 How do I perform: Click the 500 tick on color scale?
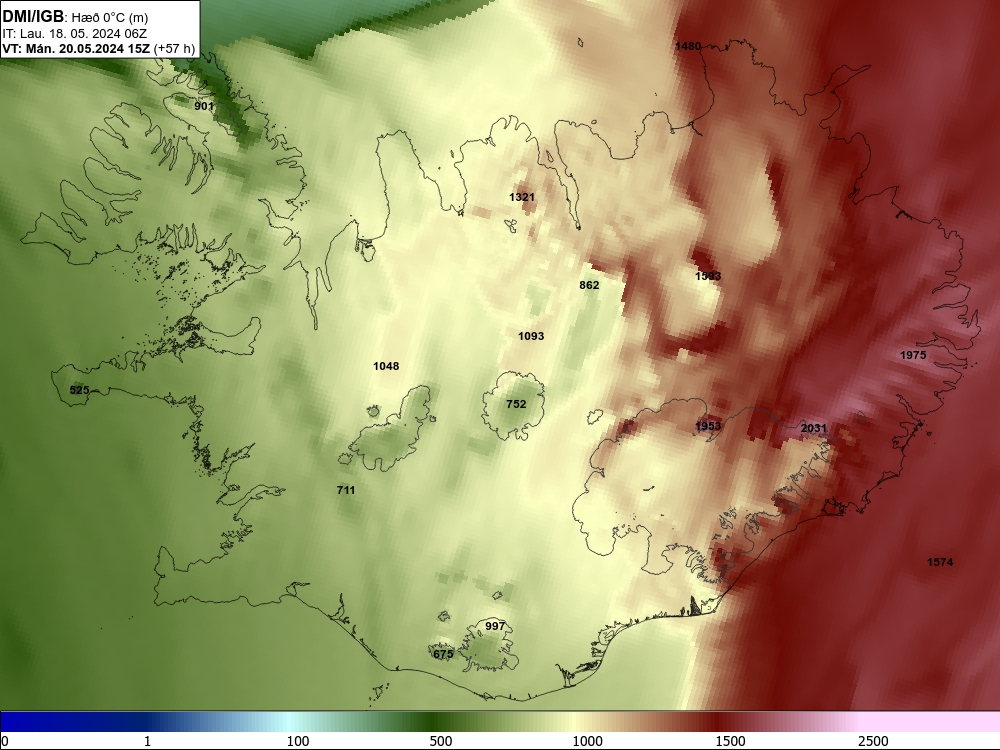pyautogui.click(x=441, y=740)
